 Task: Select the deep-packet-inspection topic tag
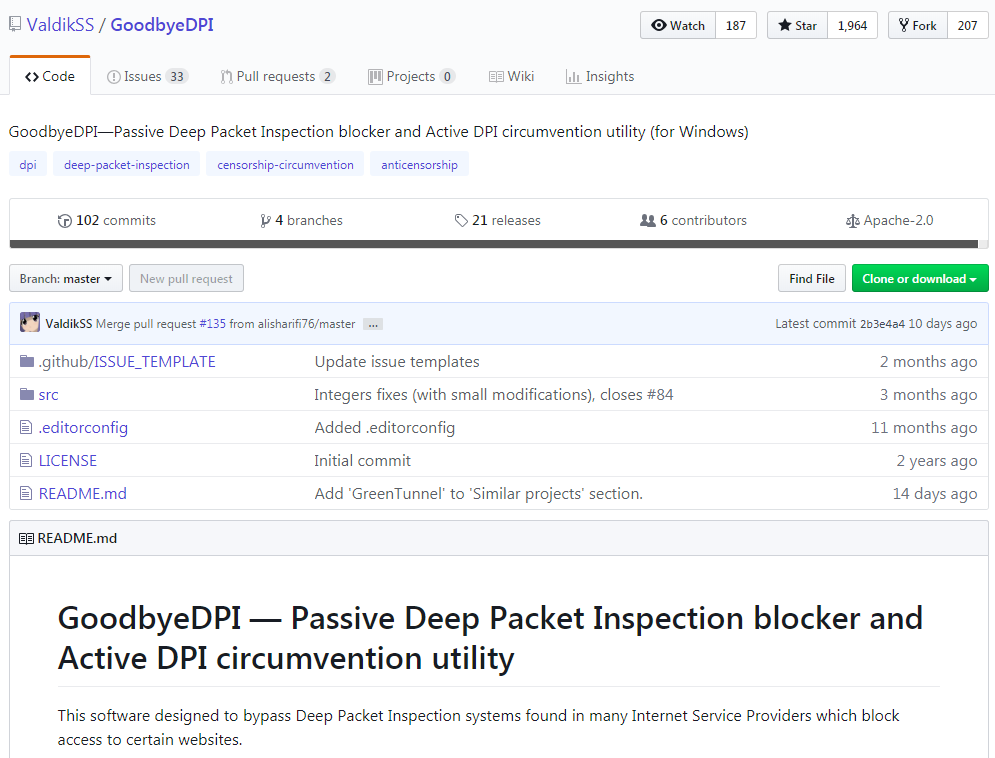point(126,162)
